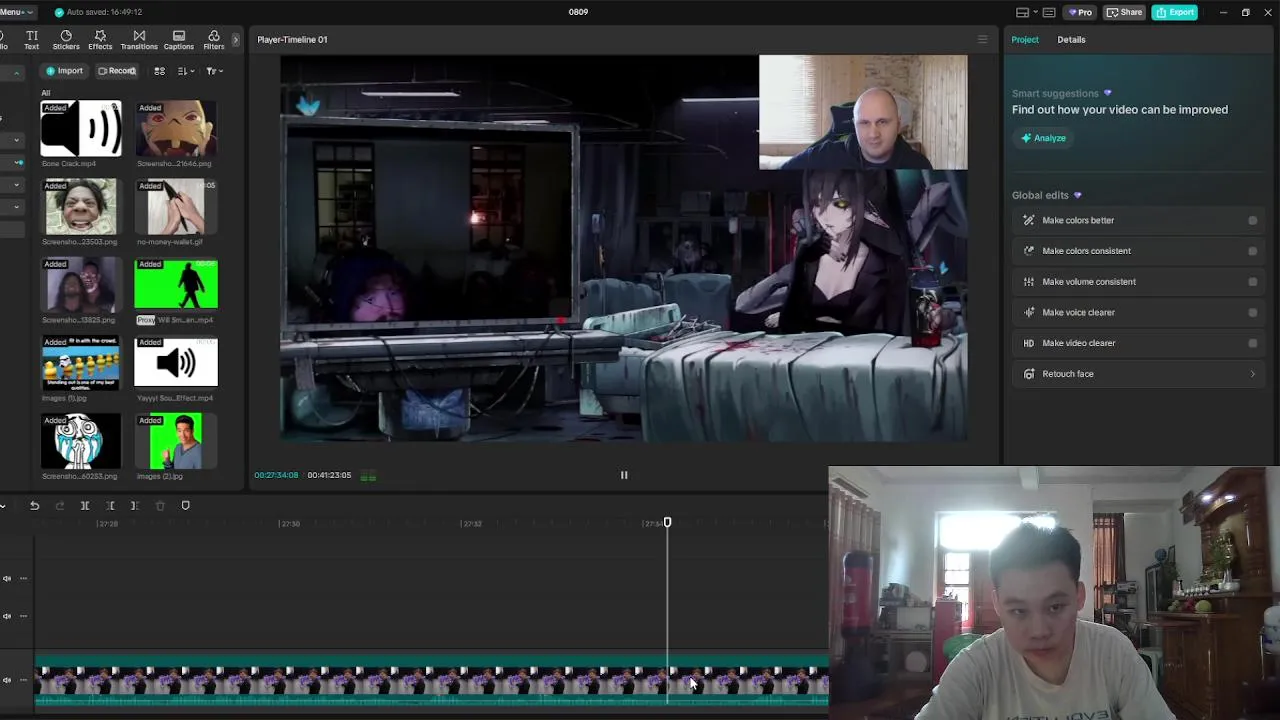1280x720 pixels.
Task: Click the Delete right trim icon
Action: 135,506
